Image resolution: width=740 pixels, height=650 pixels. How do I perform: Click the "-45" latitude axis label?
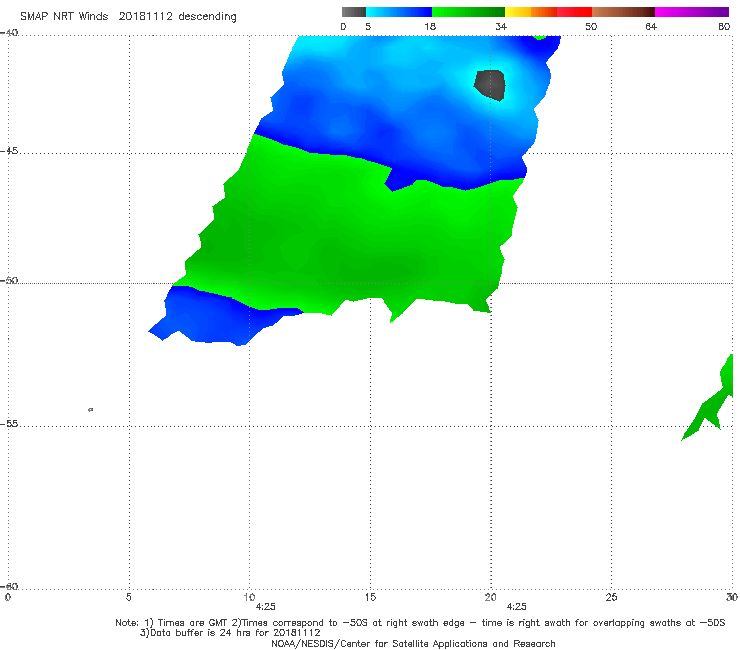click(x=9, y=151)
